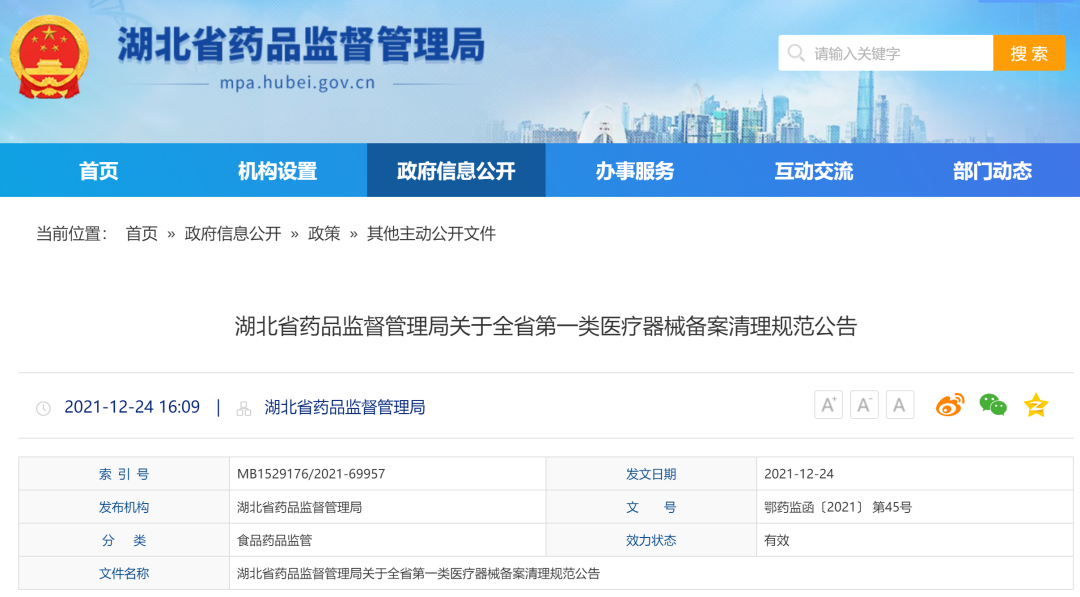1080x597 pixels.
Task: Go to 办事服务 section
Action: pos(635,171)
